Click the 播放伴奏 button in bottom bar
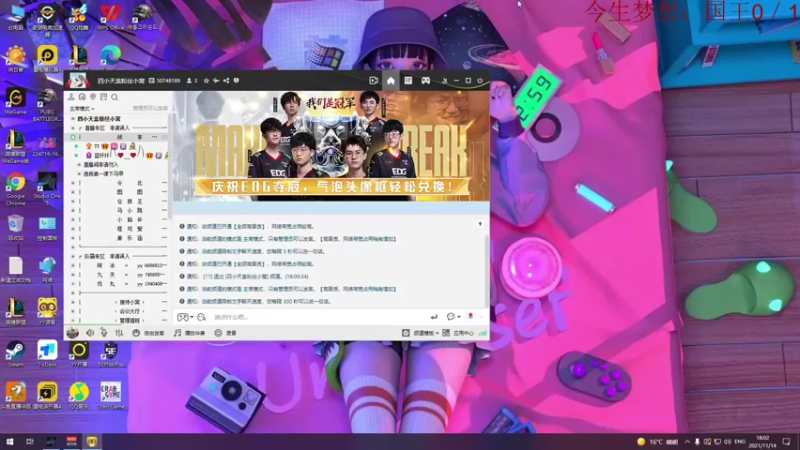The width and height of the screenshot is (800, 450). pos(189,333)
